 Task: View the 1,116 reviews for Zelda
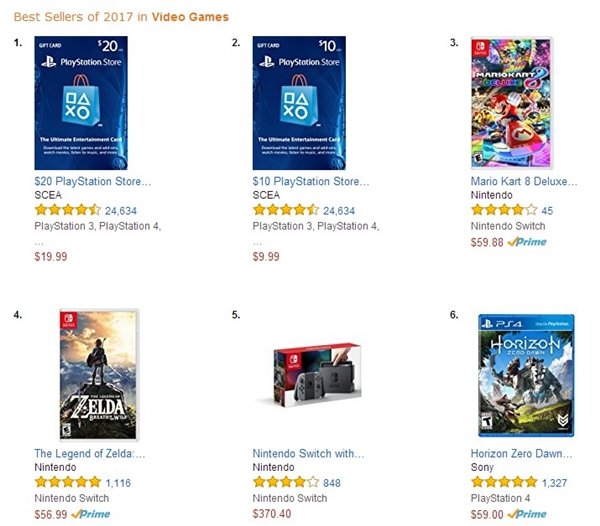tap(118, 484)
